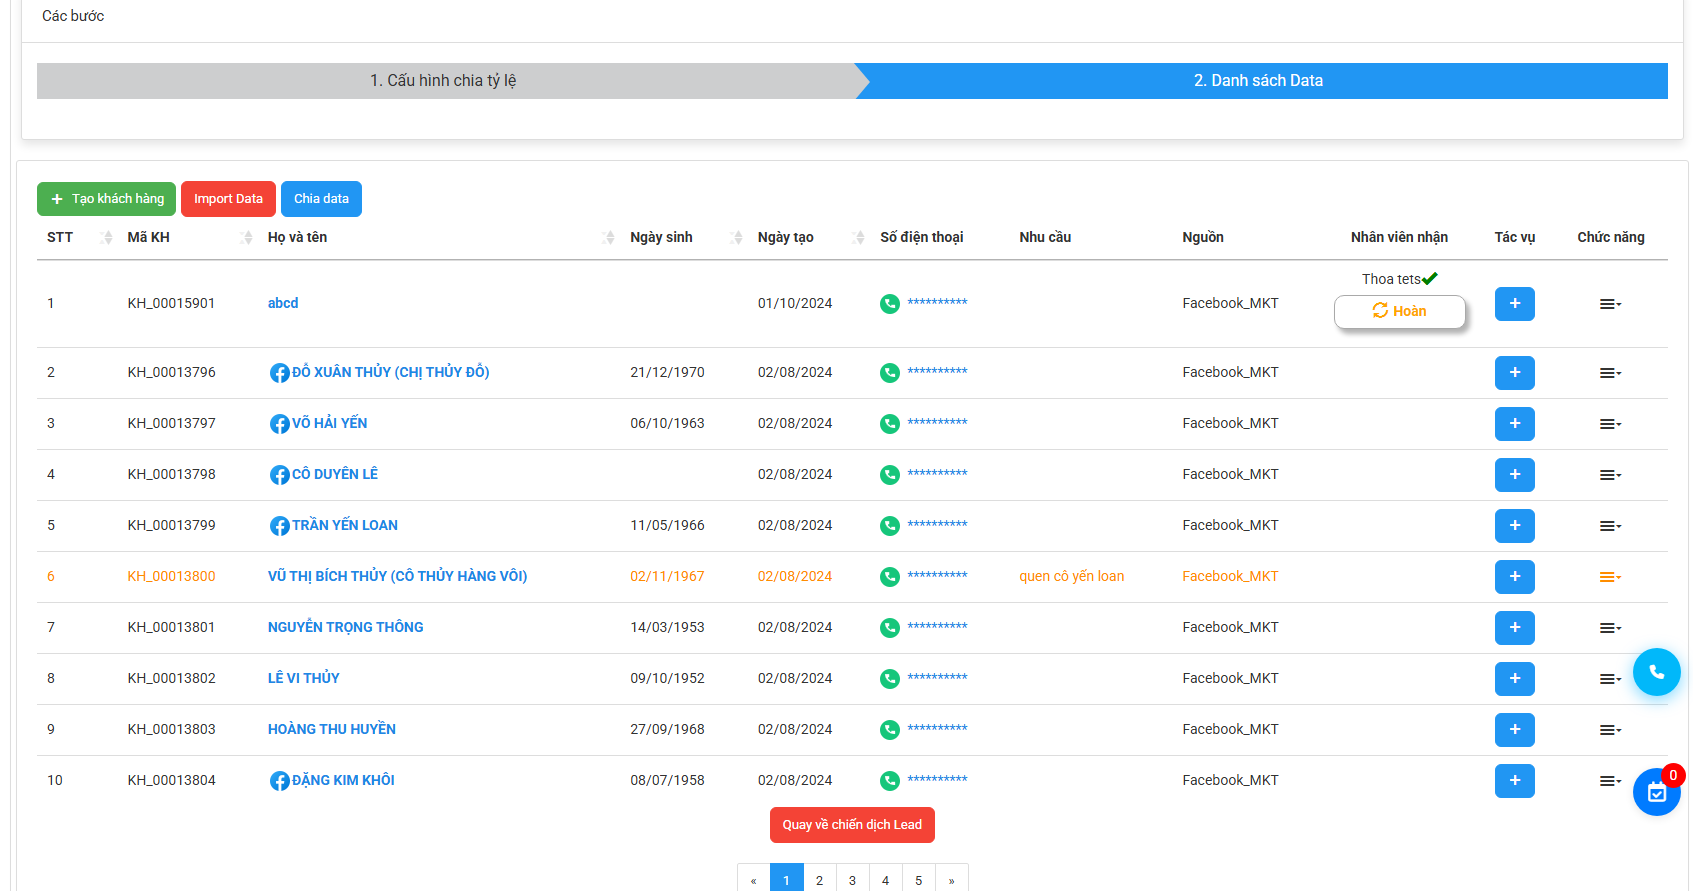Screen dimensions: 1693x891
Task: Add task for abcd with plus button
Action: [x=1514, y=304]
